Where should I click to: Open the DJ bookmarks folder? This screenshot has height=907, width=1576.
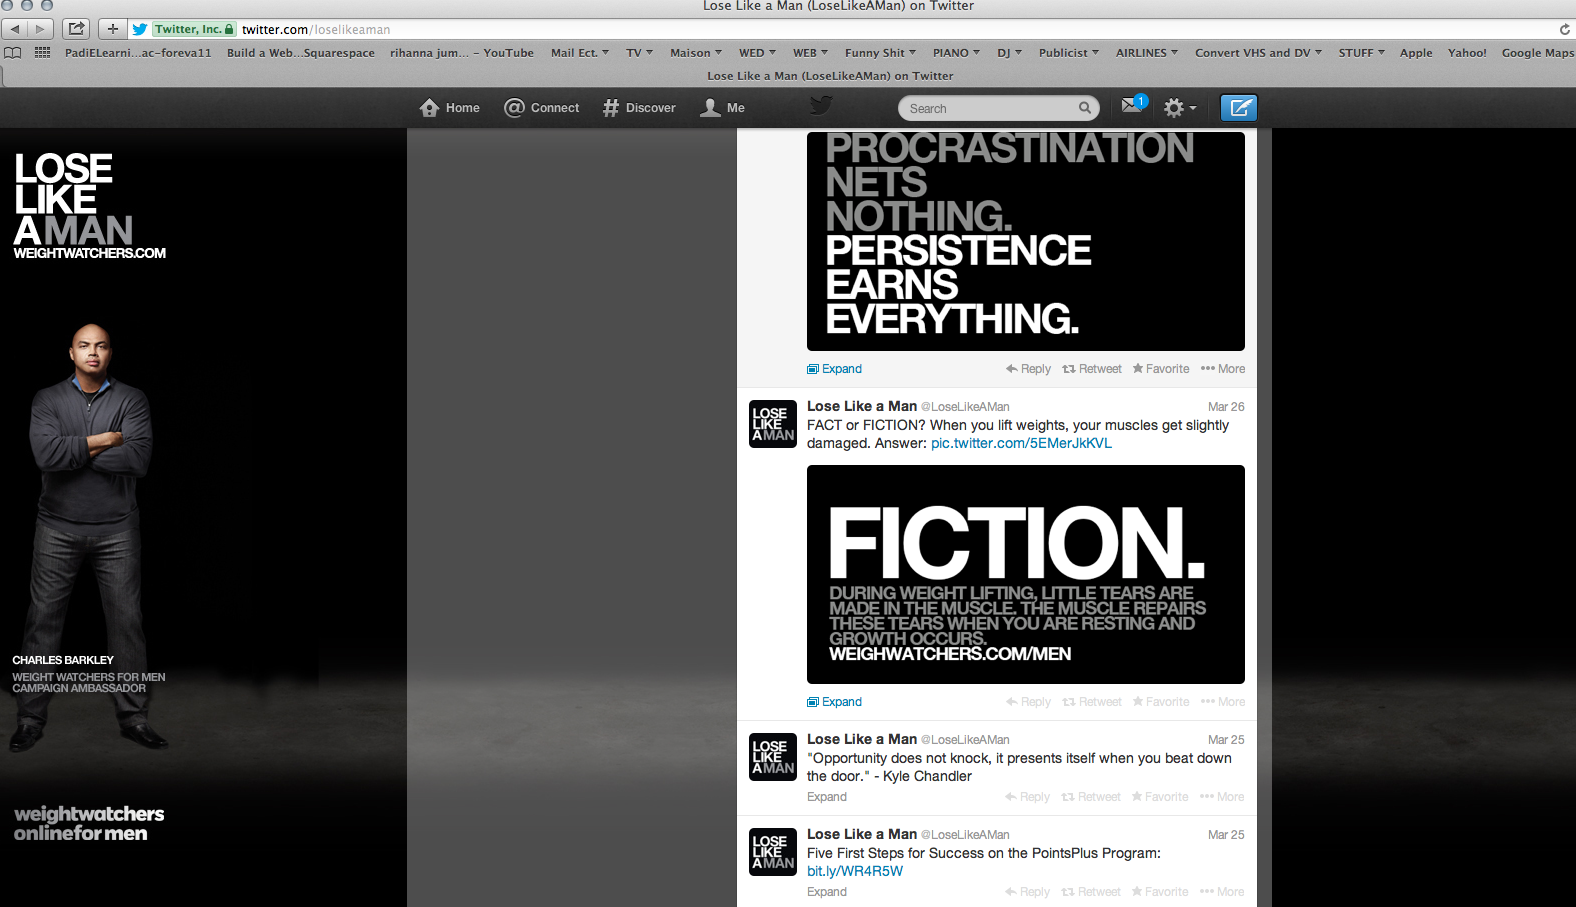(1009, 53)
